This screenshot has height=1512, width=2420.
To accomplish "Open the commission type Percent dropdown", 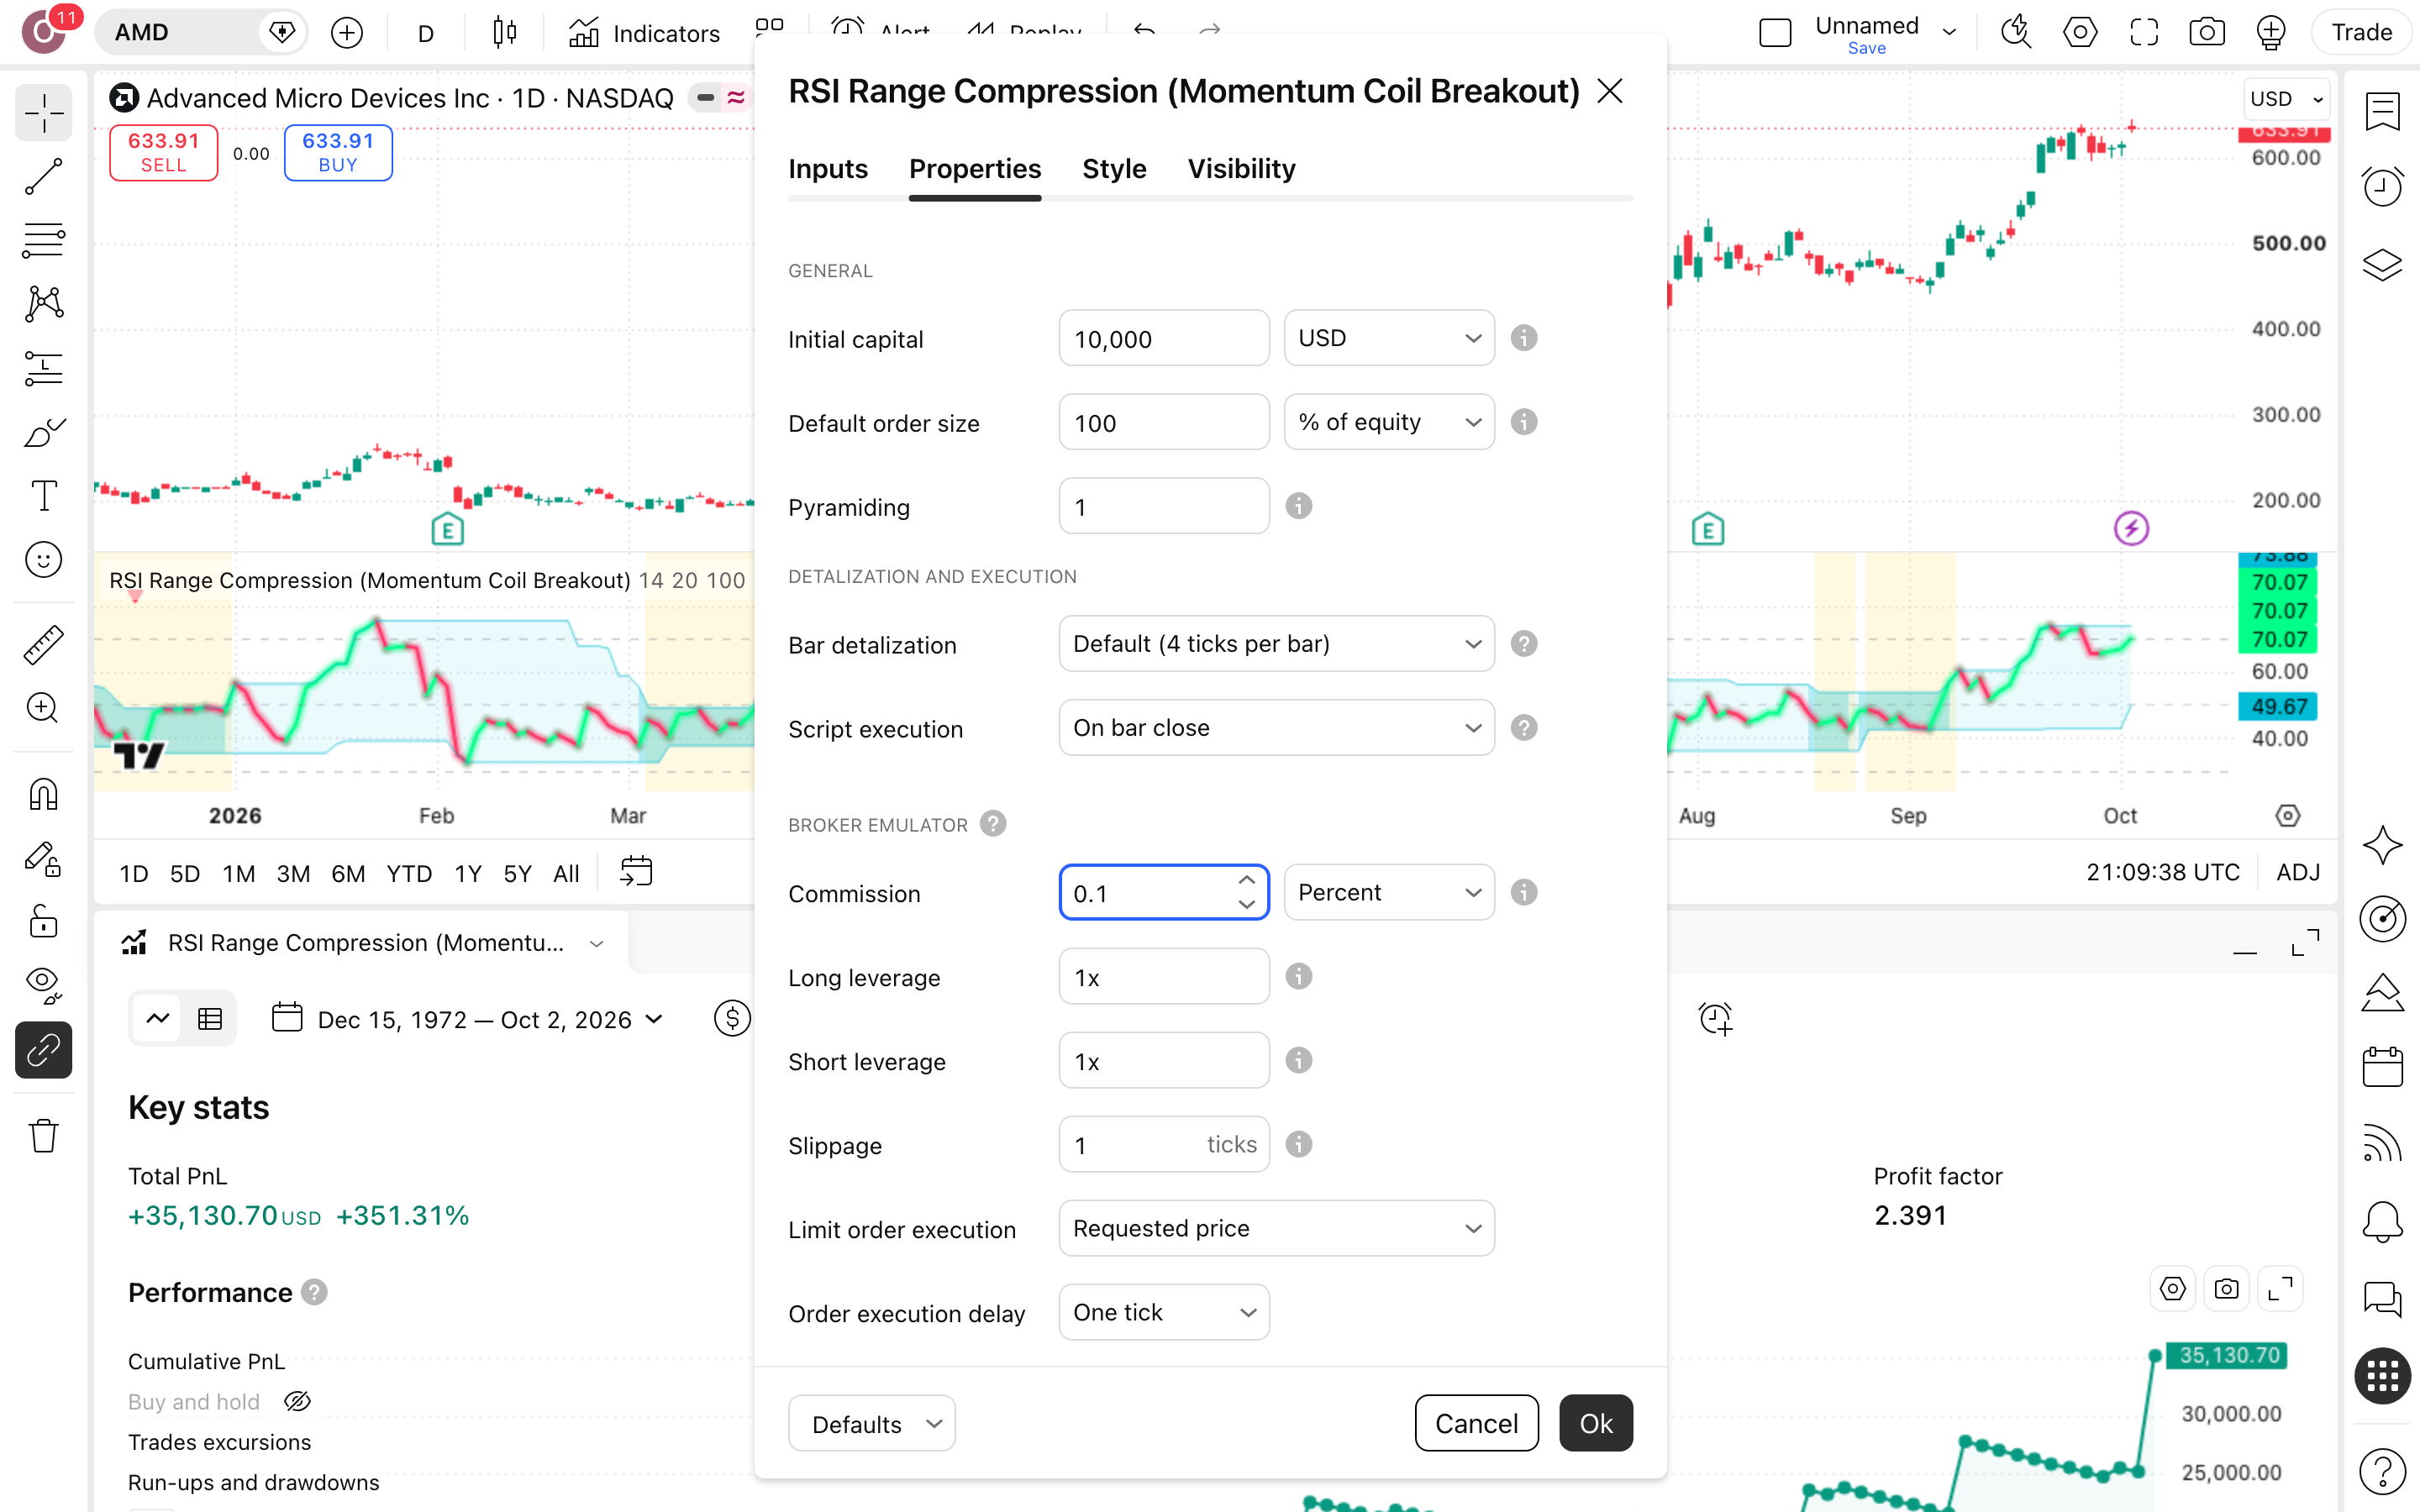I will (x=1389, y=892).
